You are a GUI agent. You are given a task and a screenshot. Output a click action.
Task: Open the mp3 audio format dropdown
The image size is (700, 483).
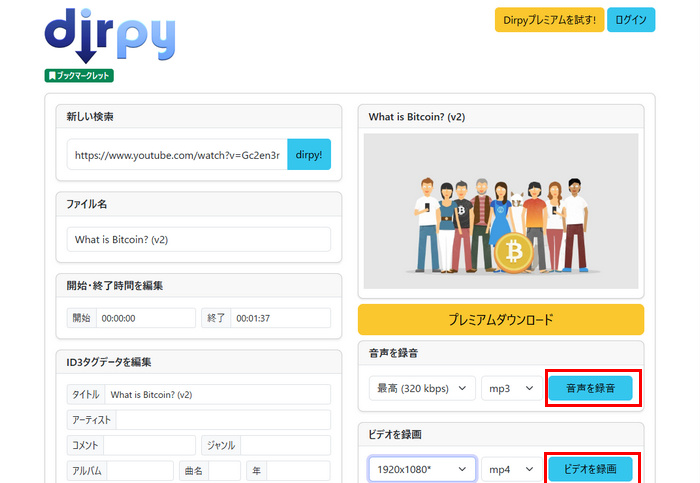pyautogui.click(x=512, y=388)
